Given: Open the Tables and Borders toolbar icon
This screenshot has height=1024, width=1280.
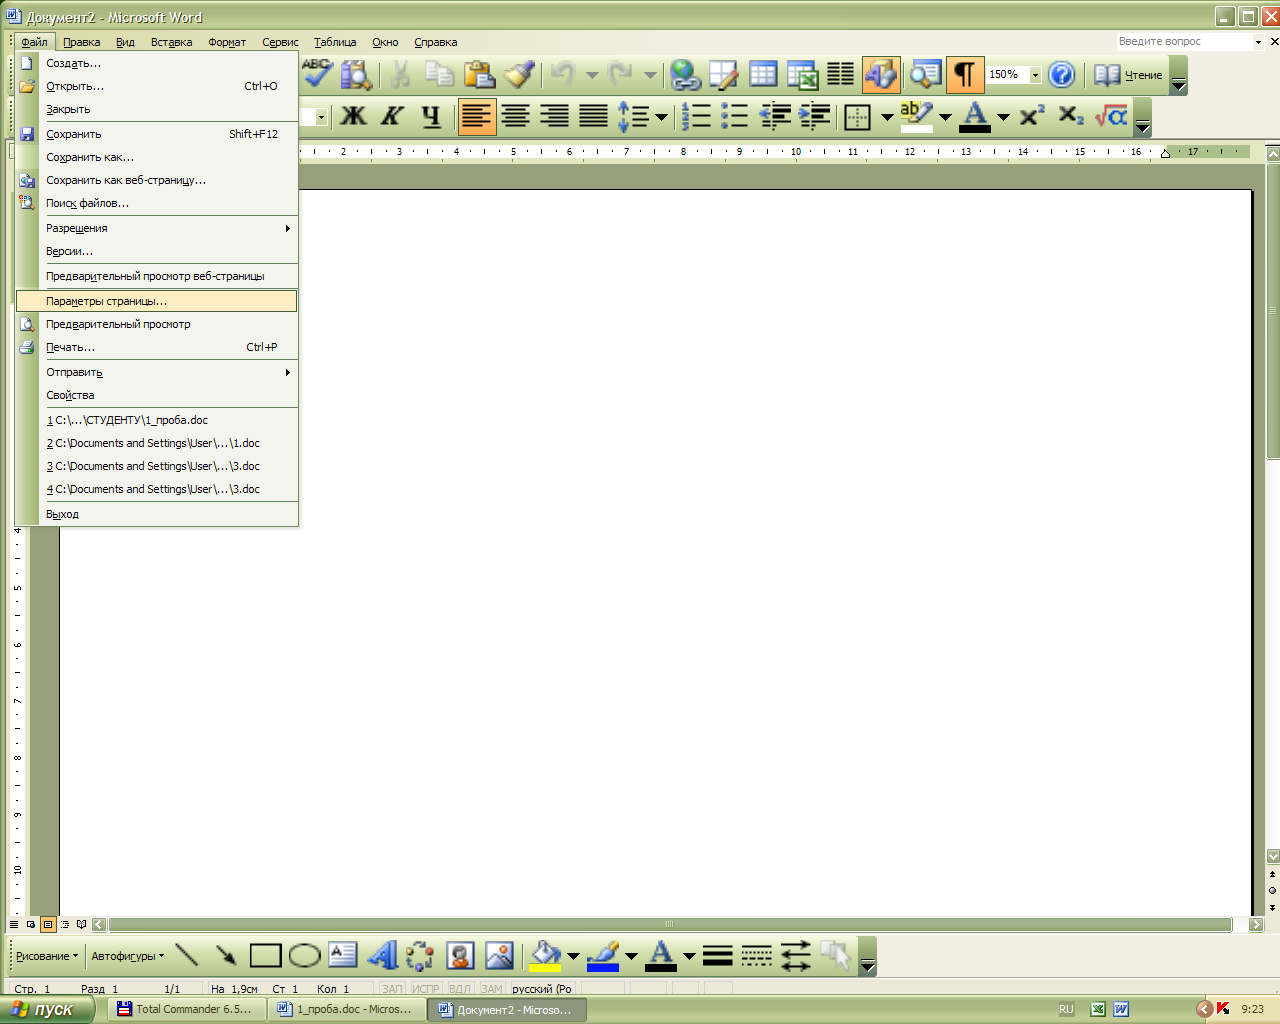Looking at the screenshot, I should [724, 74].
